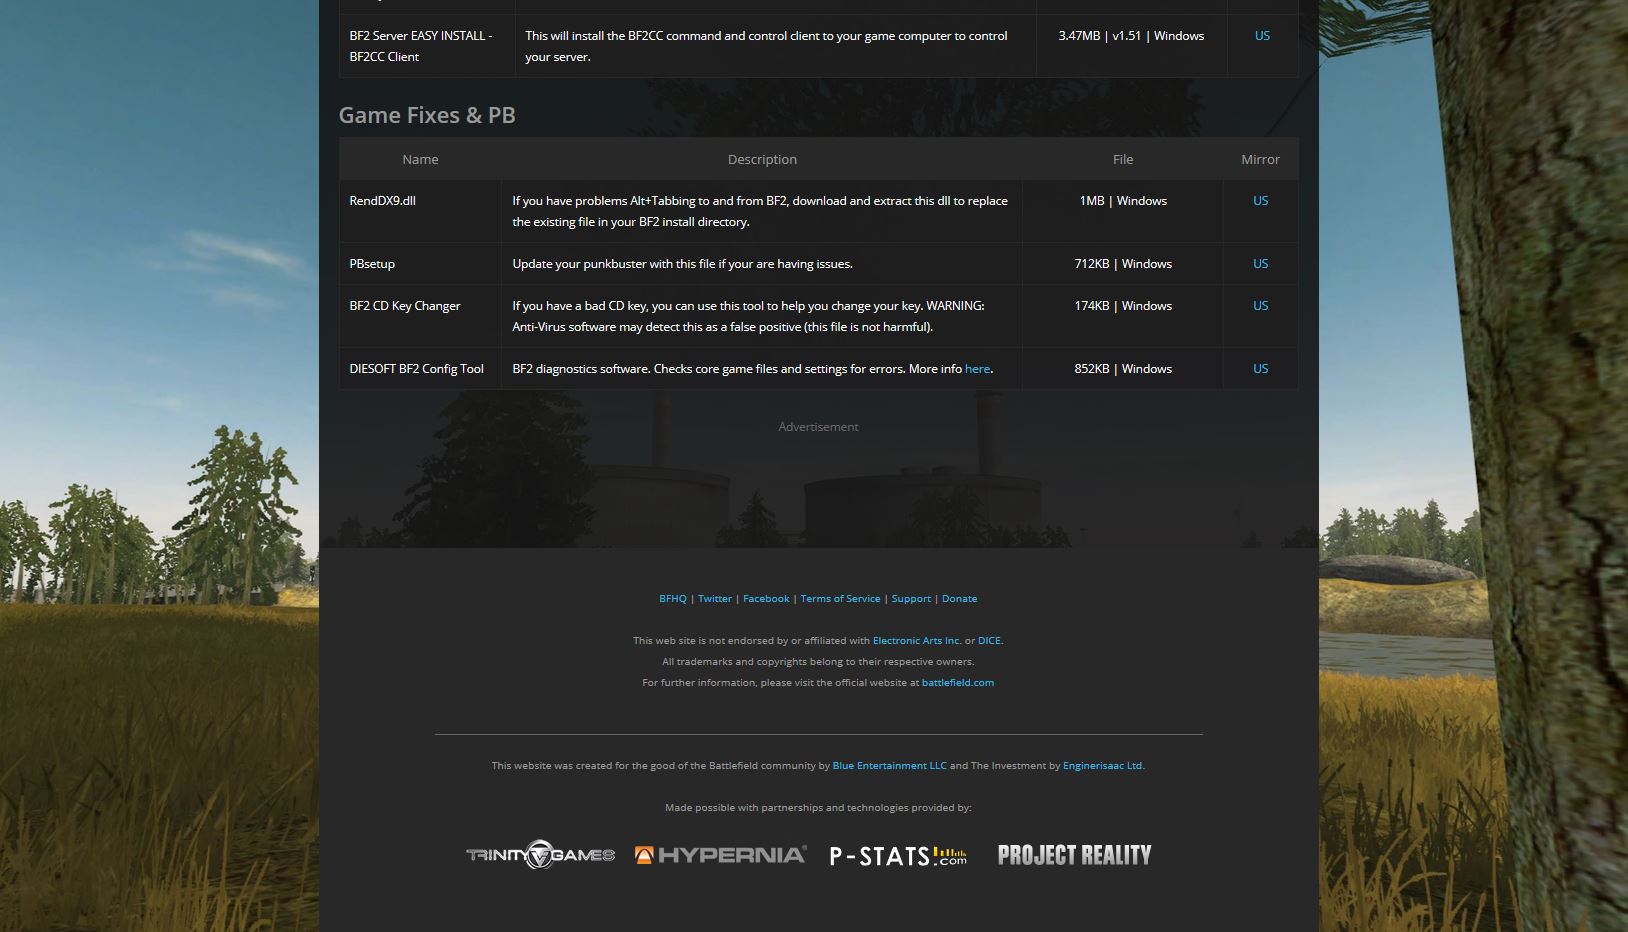Click the Advertisement label
Viewport: 1628px width, 932px height.
818,427
